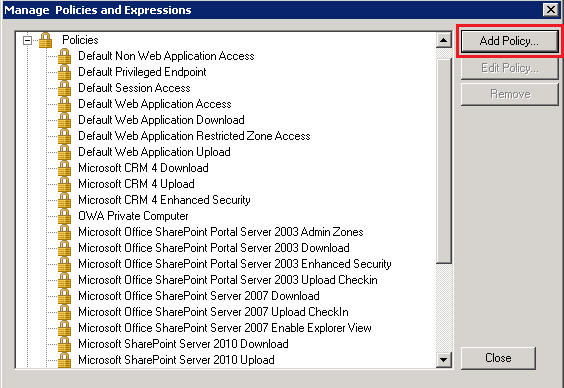Click lock icon for SharePoint Server 2007 Upload CheckIn

pyautogui.click(x=64, y=312)
